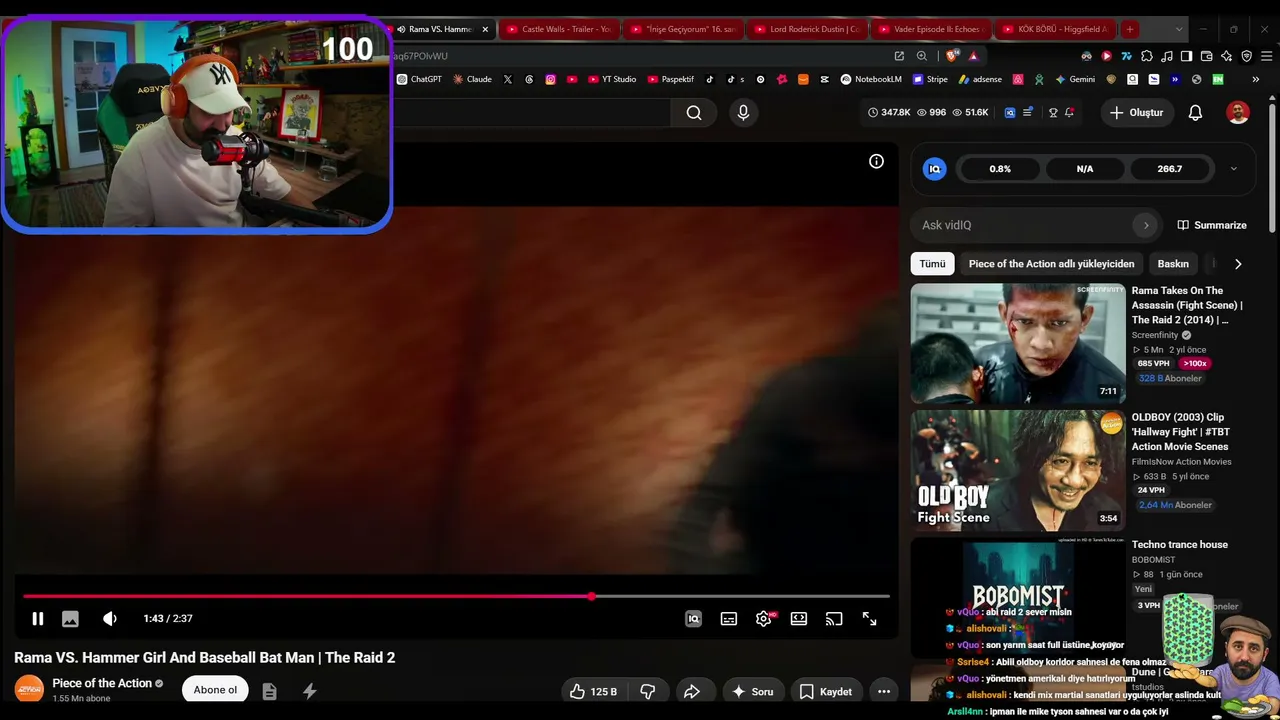Open the more actions three-dot menu
This screenshot has width=1280, height=720.
pyautogui.click(x=884, y=691)
